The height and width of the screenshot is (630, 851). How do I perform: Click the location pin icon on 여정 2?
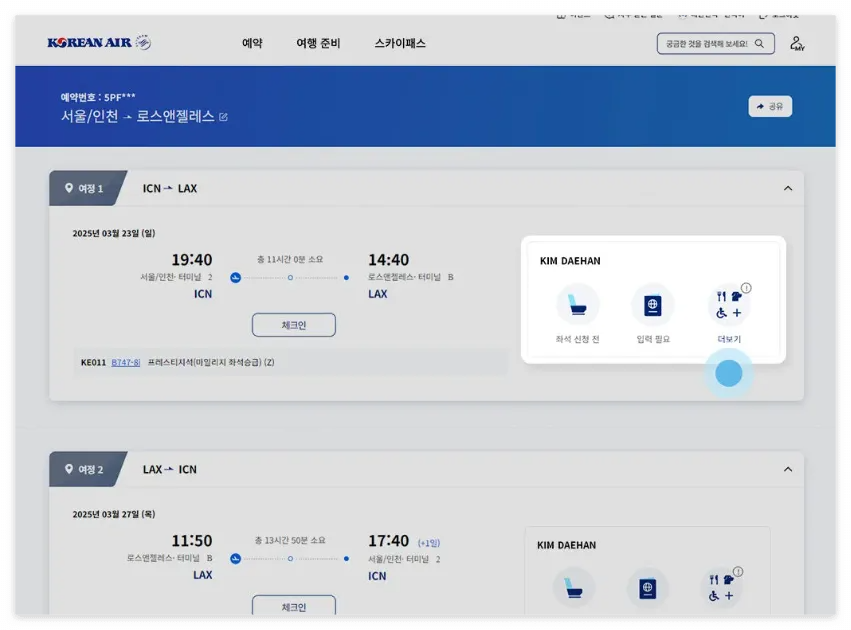[69, 469]
